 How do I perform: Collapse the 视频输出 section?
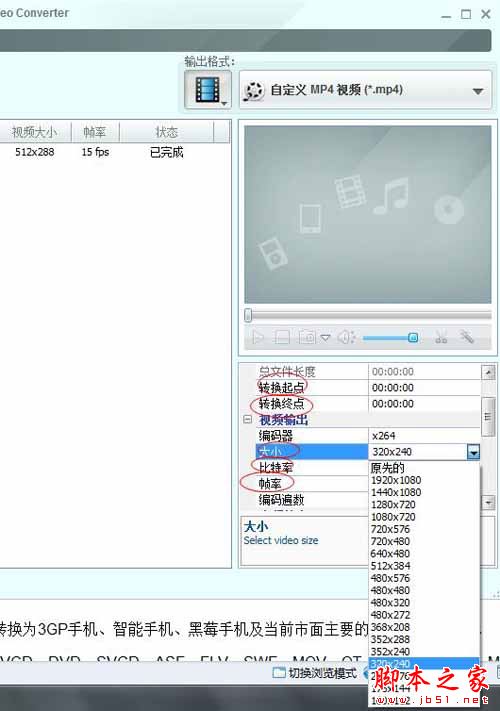248,419
